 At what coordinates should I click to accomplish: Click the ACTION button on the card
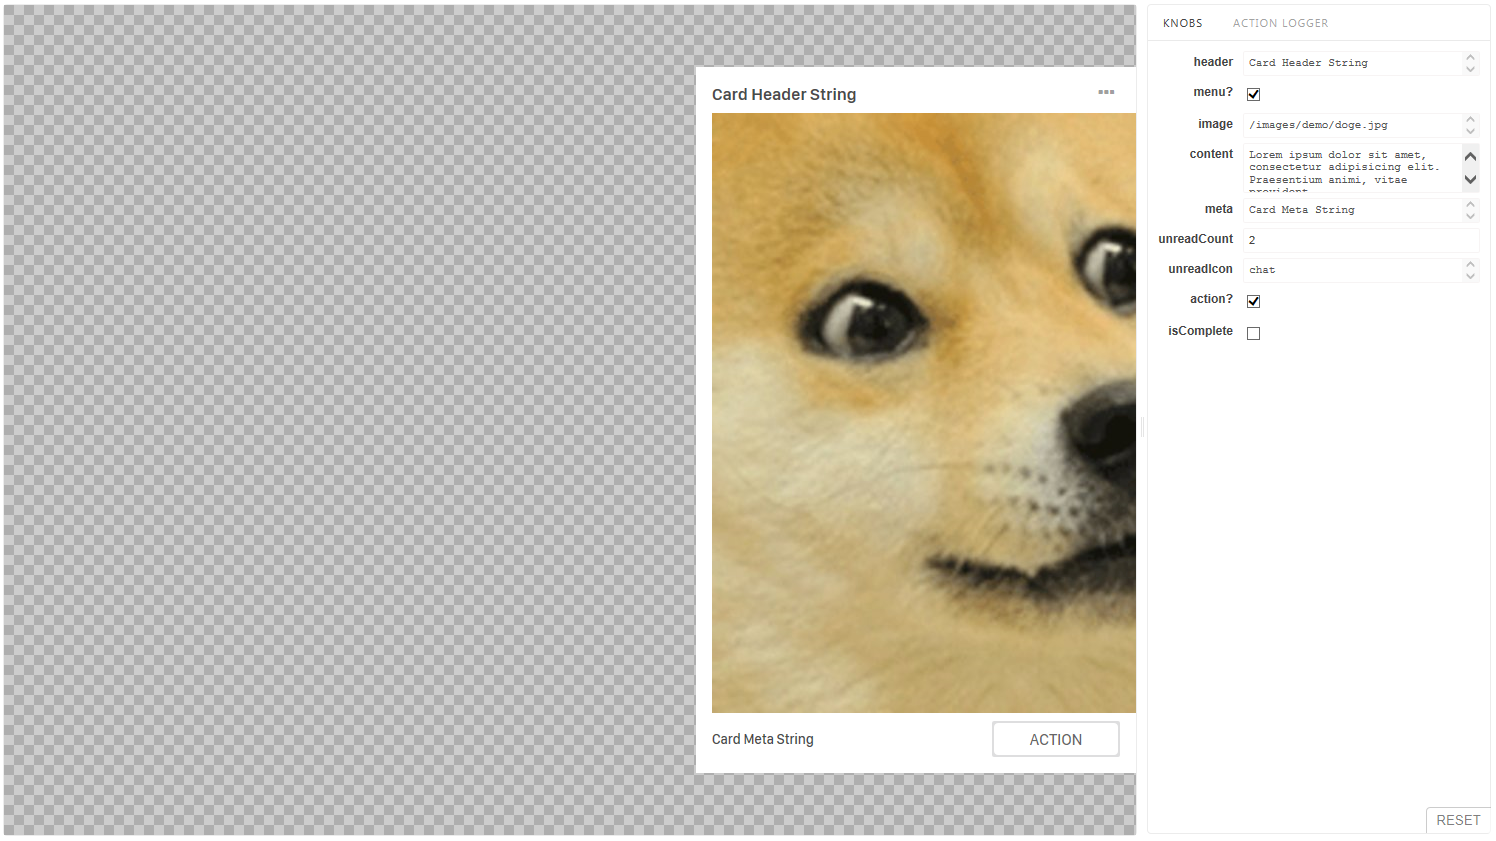[1055, 739]
